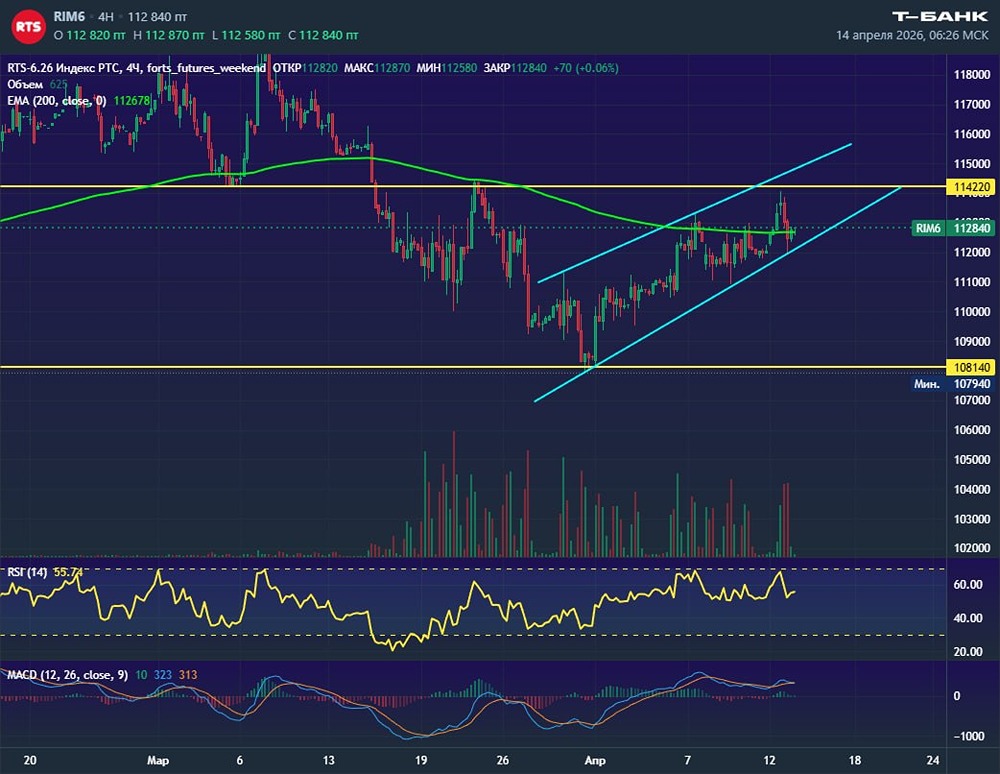
Task: Click the Мин. 107940 minimum label
Action: tap(953, 384)
